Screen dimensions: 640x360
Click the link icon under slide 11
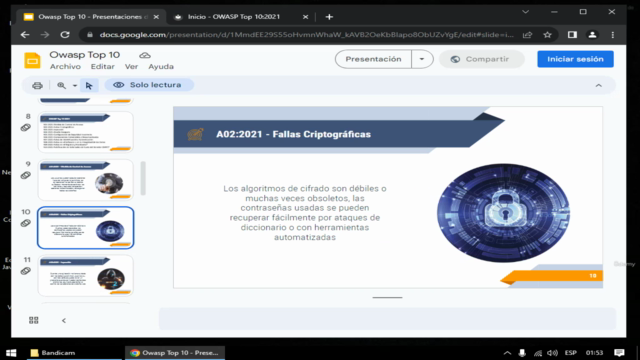[x=26, y=271]
